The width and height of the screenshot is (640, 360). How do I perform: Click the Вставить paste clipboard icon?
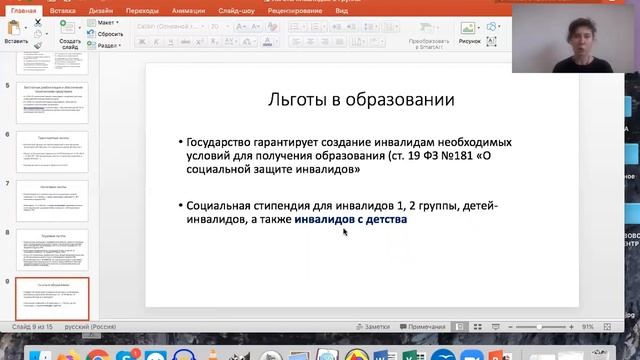pyautogui.click(x=13, y=28)
